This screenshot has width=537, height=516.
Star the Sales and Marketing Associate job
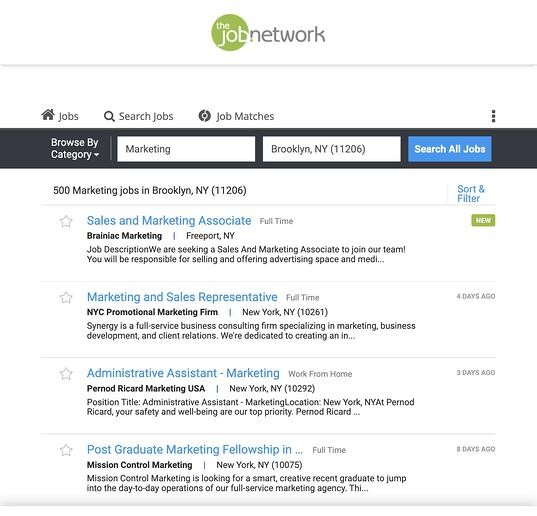point(66,221)
